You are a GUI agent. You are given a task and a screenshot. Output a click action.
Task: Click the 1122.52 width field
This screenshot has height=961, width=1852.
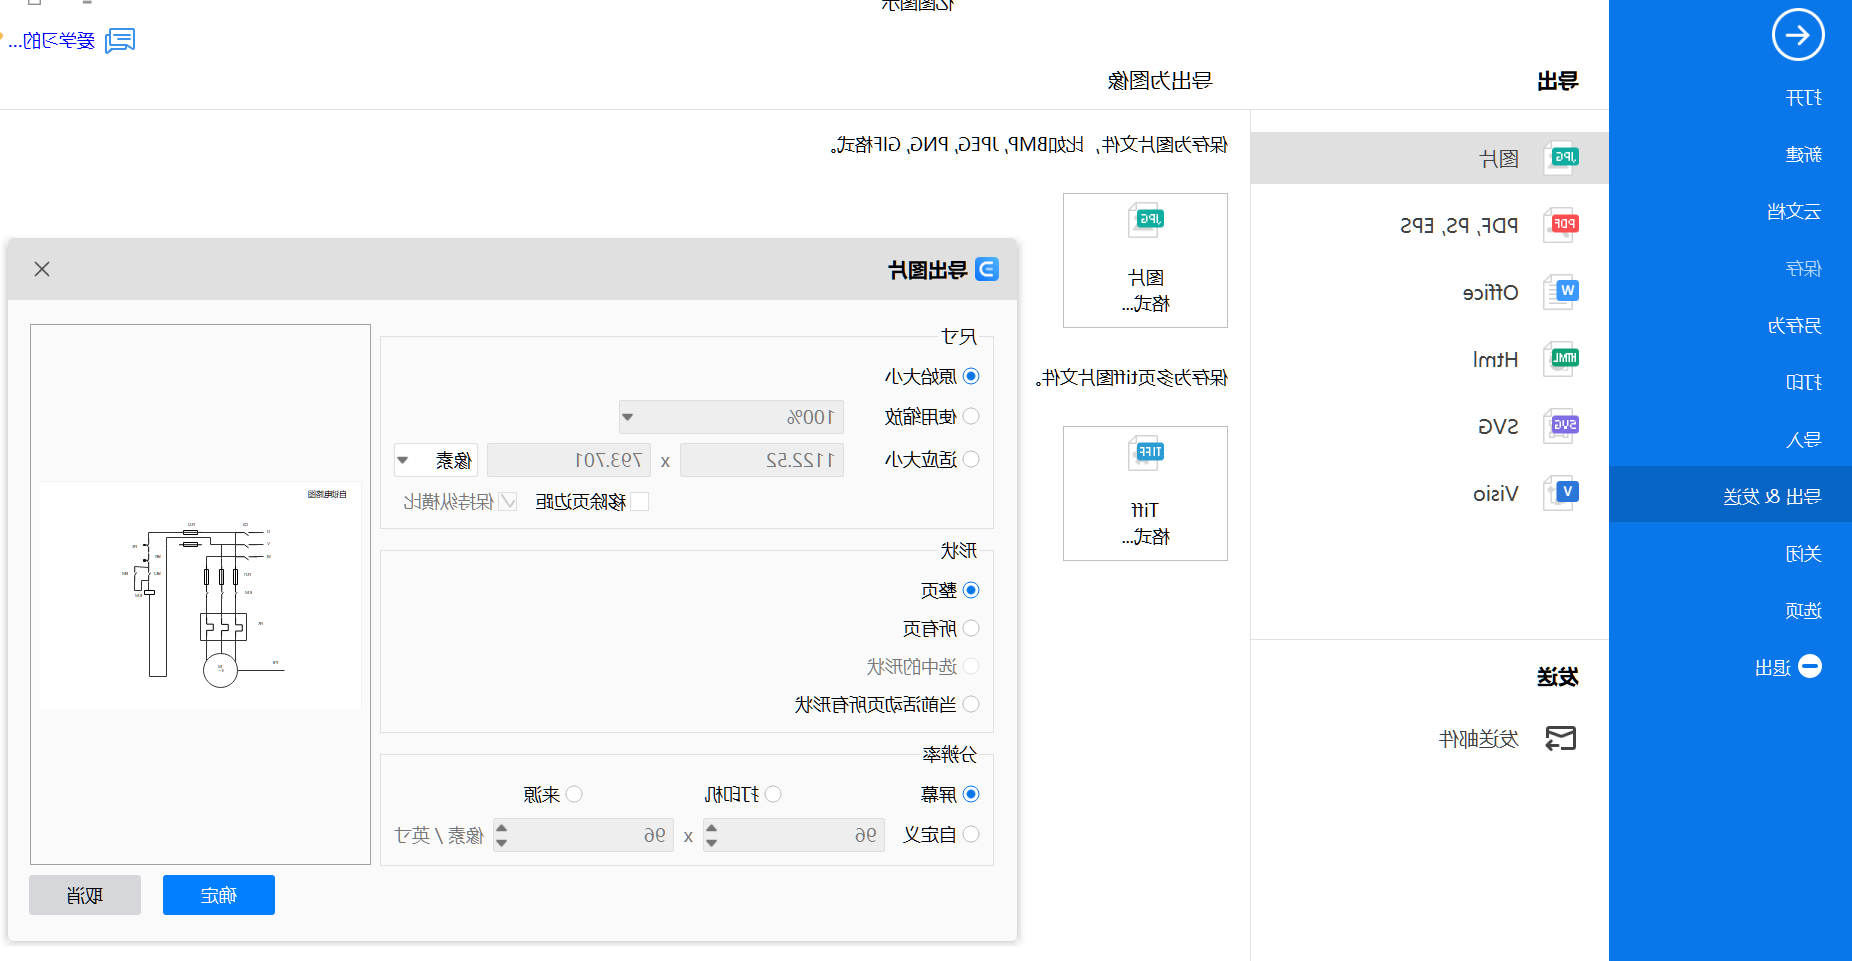762,460
